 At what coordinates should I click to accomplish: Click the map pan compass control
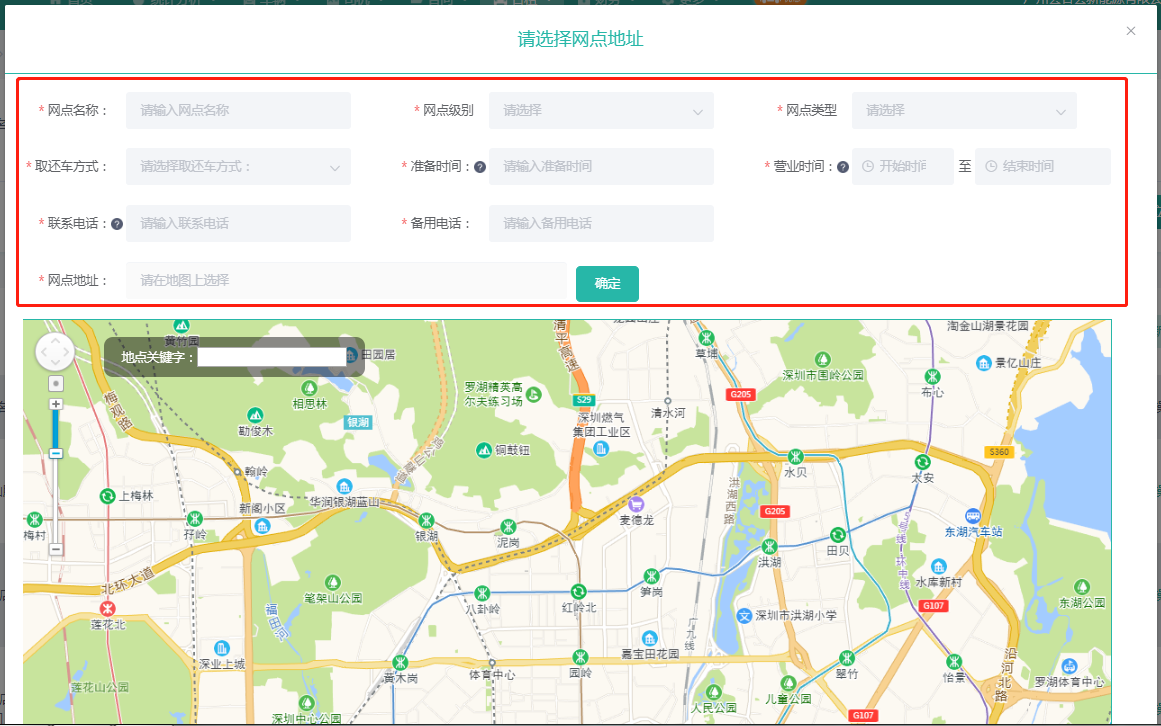[55, 352]
